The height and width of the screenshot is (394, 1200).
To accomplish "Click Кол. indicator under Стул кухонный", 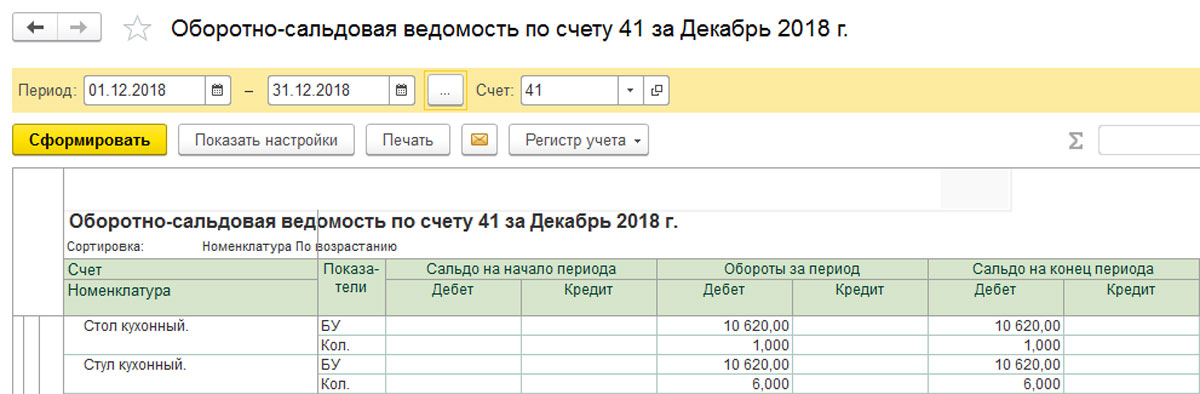I will pos(334,384).
